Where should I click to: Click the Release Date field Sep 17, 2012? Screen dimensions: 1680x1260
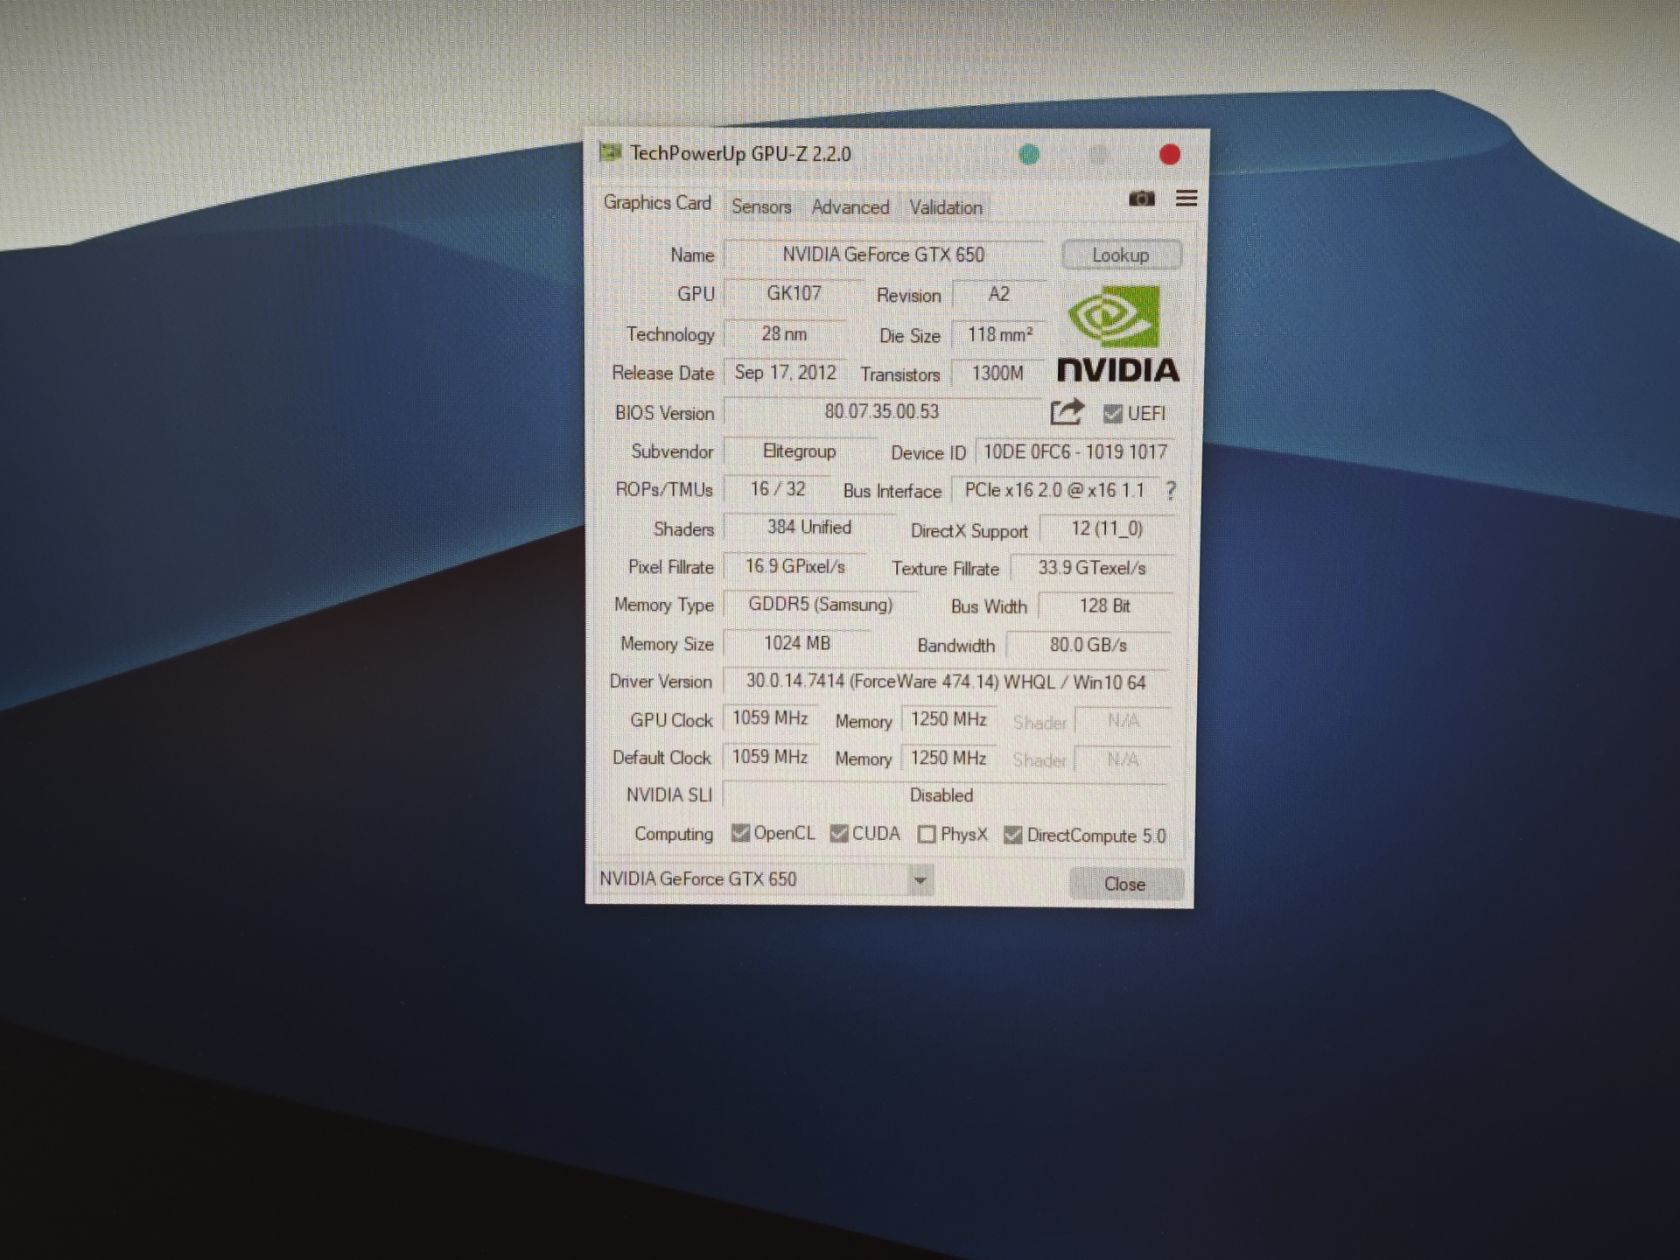tap(785, 373)
